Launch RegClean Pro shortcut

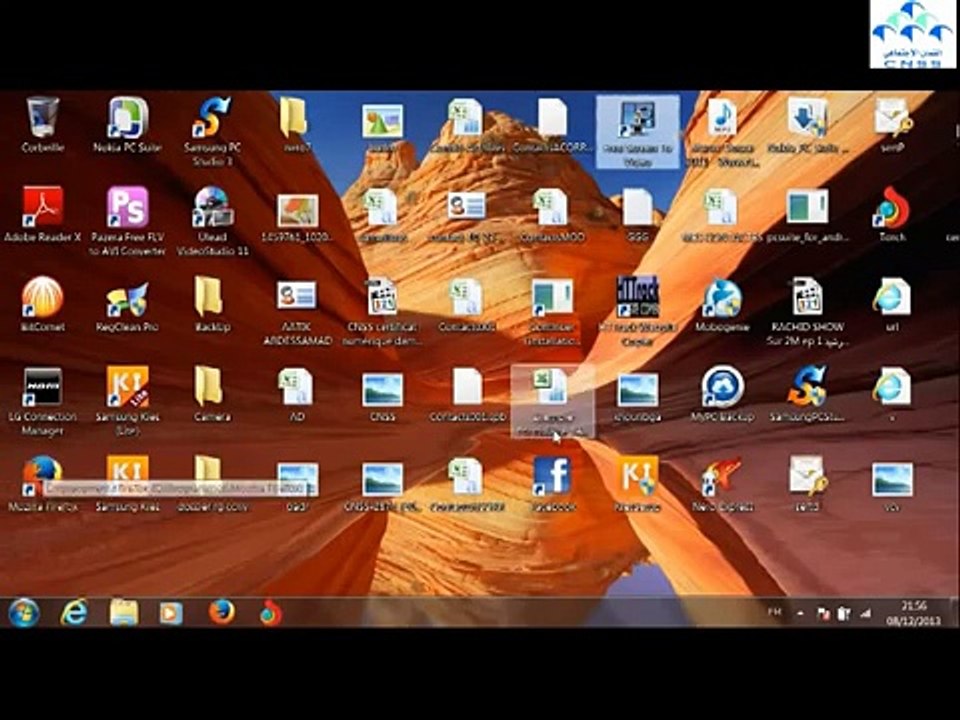127,304
